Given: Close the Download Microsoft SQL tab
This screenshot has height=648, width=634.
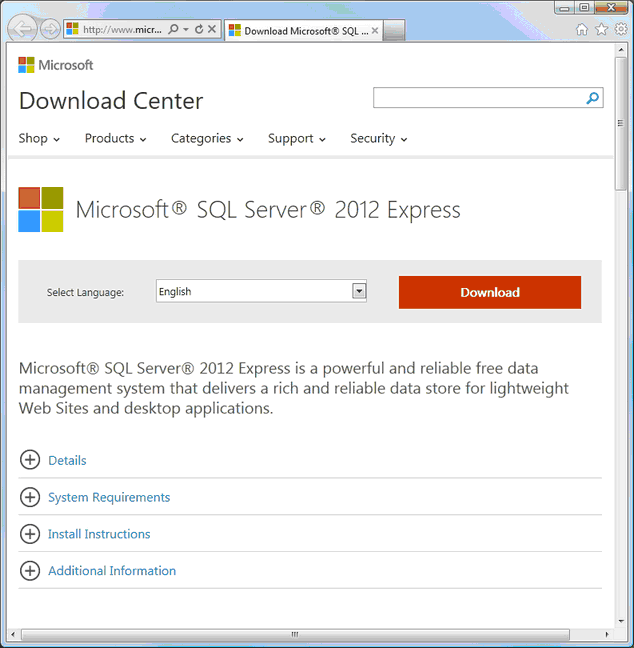Looking at the screenshot, I should [375, 31].
